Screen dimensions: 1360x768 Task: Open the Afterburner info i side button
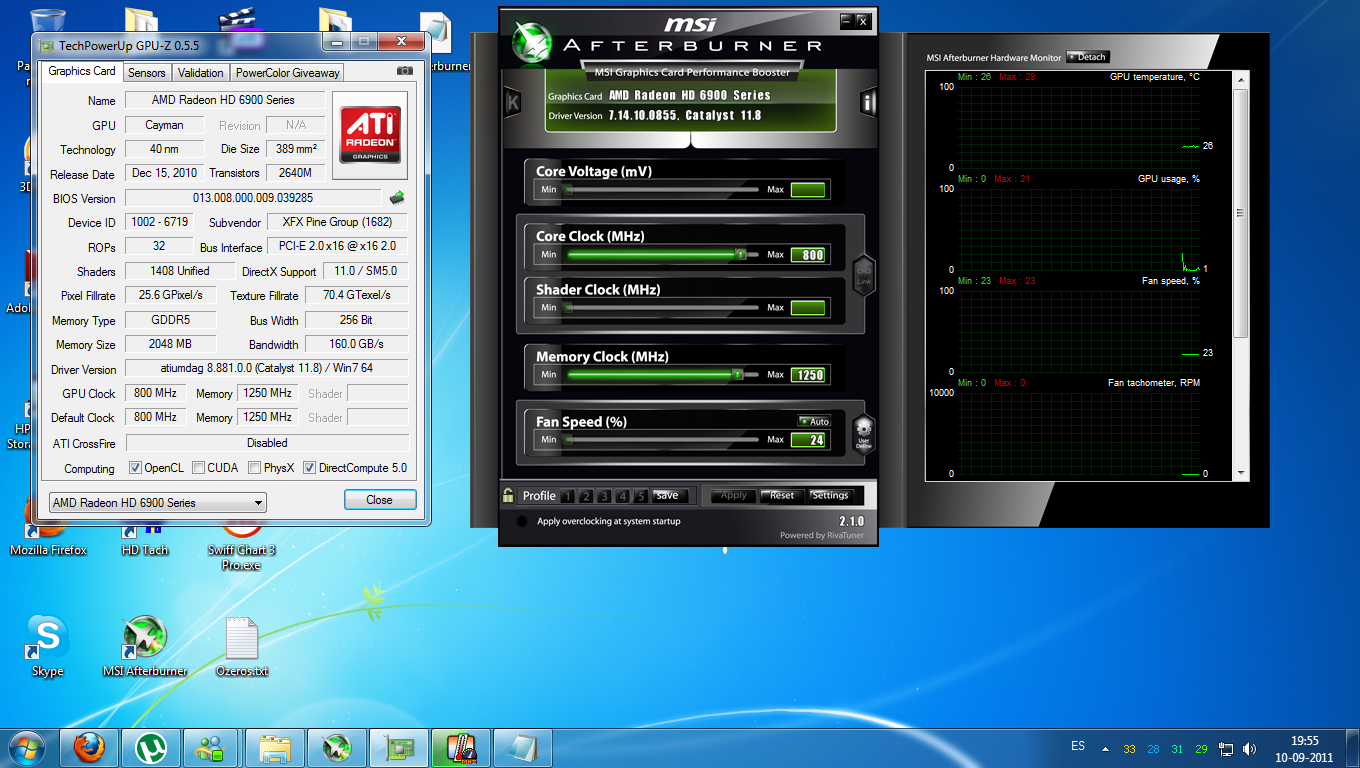(x=868, y=101)
